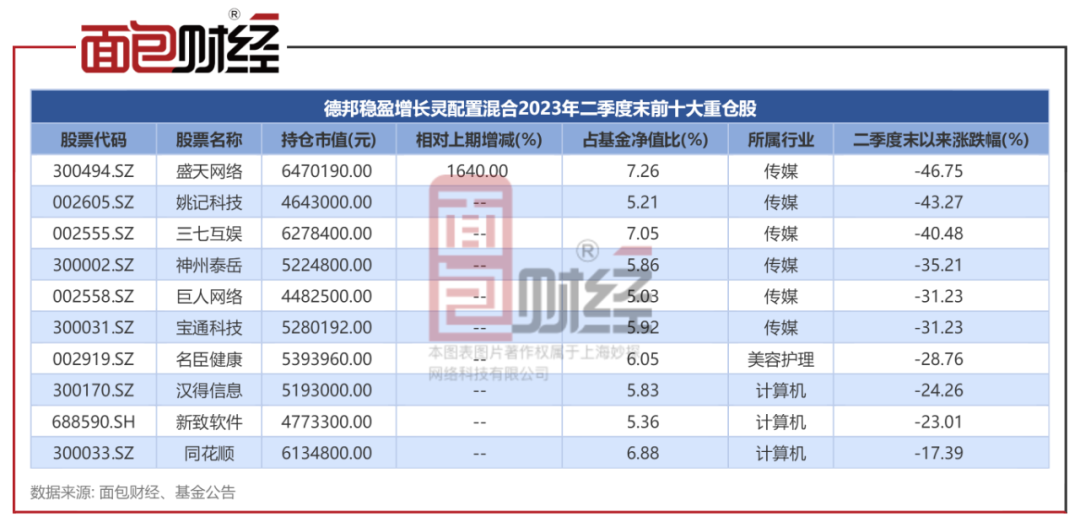Click the stock name 盛天网络
1080x527 pixels.
point(208,171)
